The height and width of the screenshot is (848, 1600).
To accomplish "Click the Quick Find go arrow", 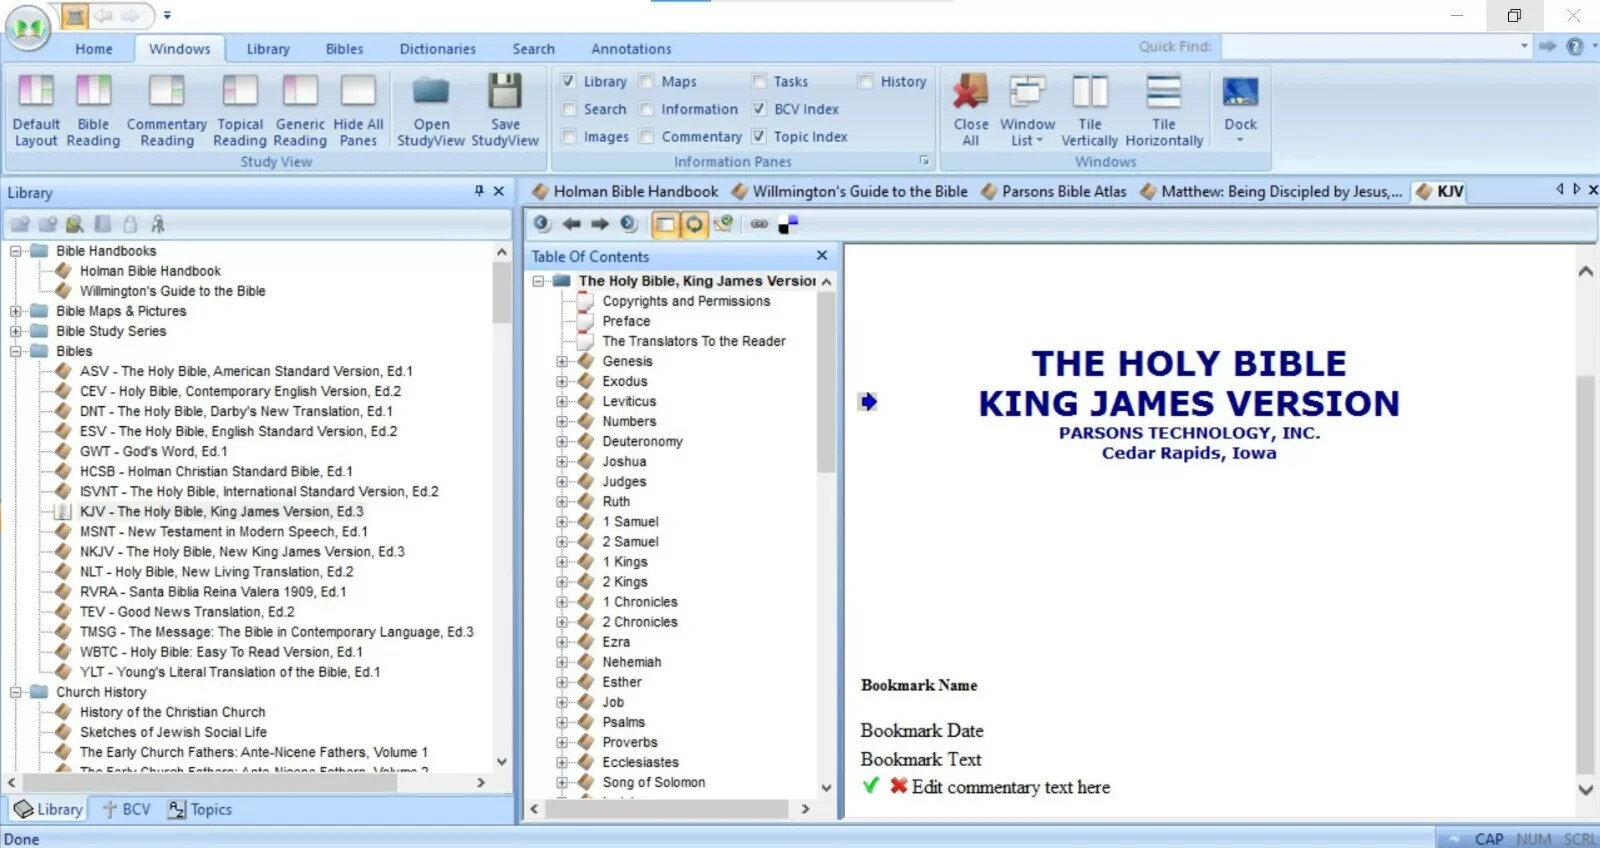I will click(1547, 46).
